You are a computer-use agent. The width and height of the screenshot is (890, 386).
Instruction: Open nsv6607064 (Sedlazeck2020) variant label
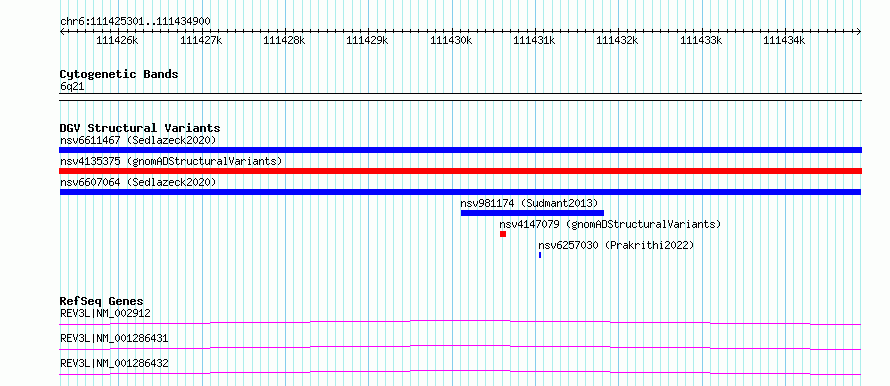click(x=138, y=182)
